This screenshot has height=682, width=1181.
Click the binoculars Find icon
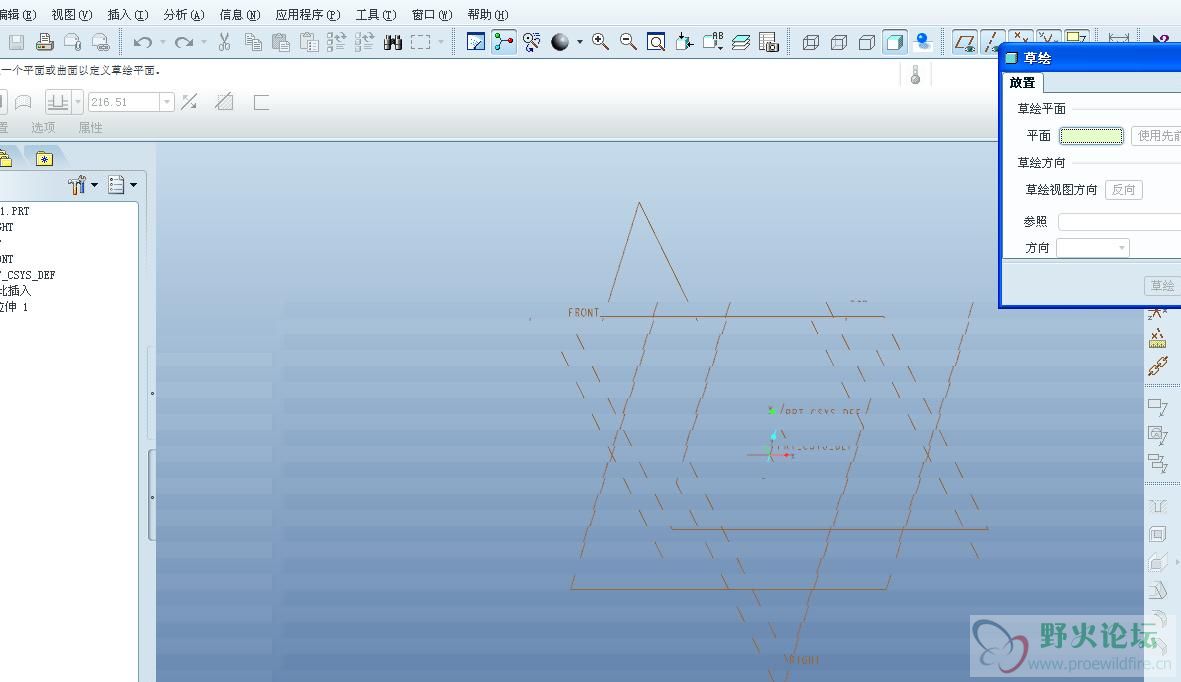[392, 42]
